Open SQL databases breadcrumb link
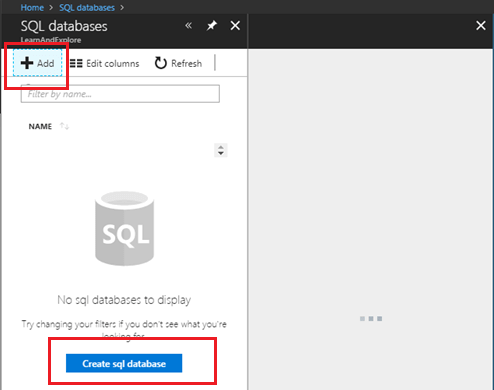Screen dimensions: 494x390 (87, 8)
